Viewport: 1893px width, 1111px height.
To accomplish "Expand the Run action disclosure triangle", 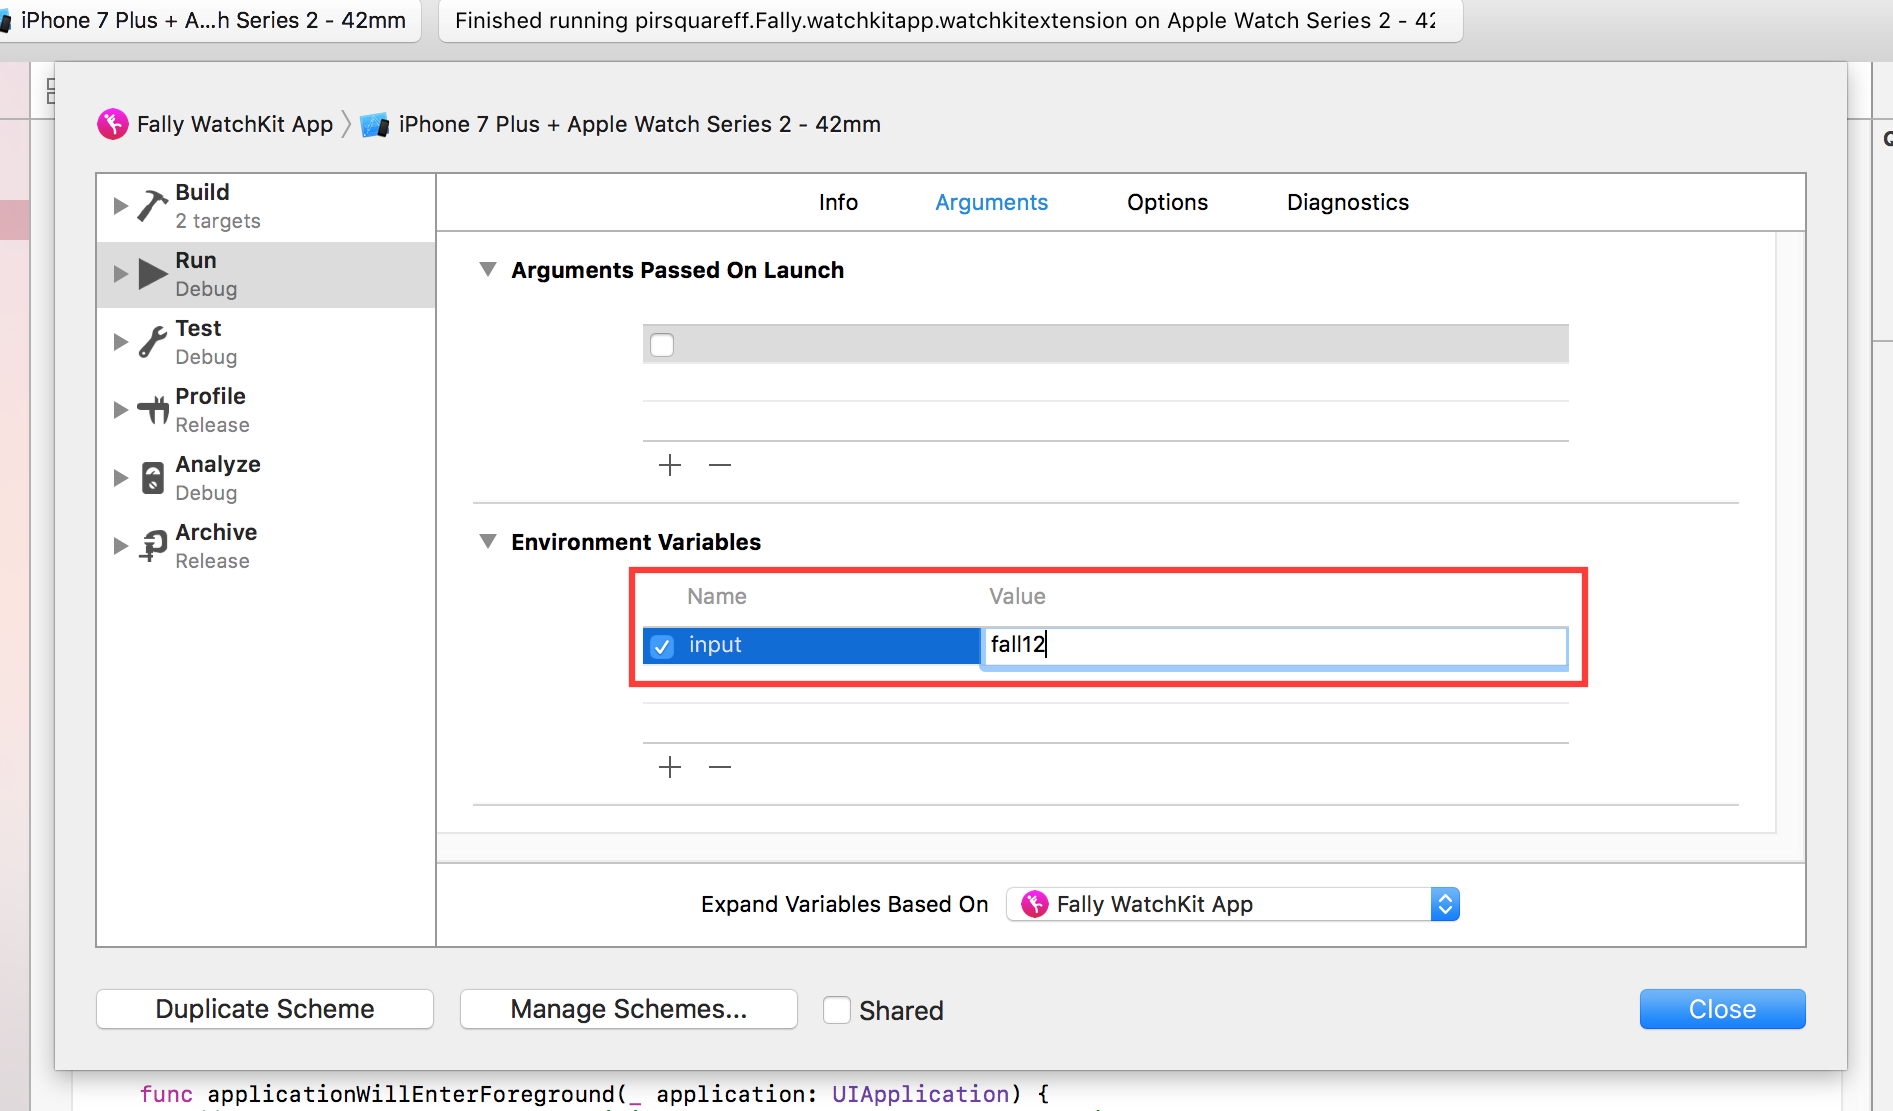I will [121, 274].
